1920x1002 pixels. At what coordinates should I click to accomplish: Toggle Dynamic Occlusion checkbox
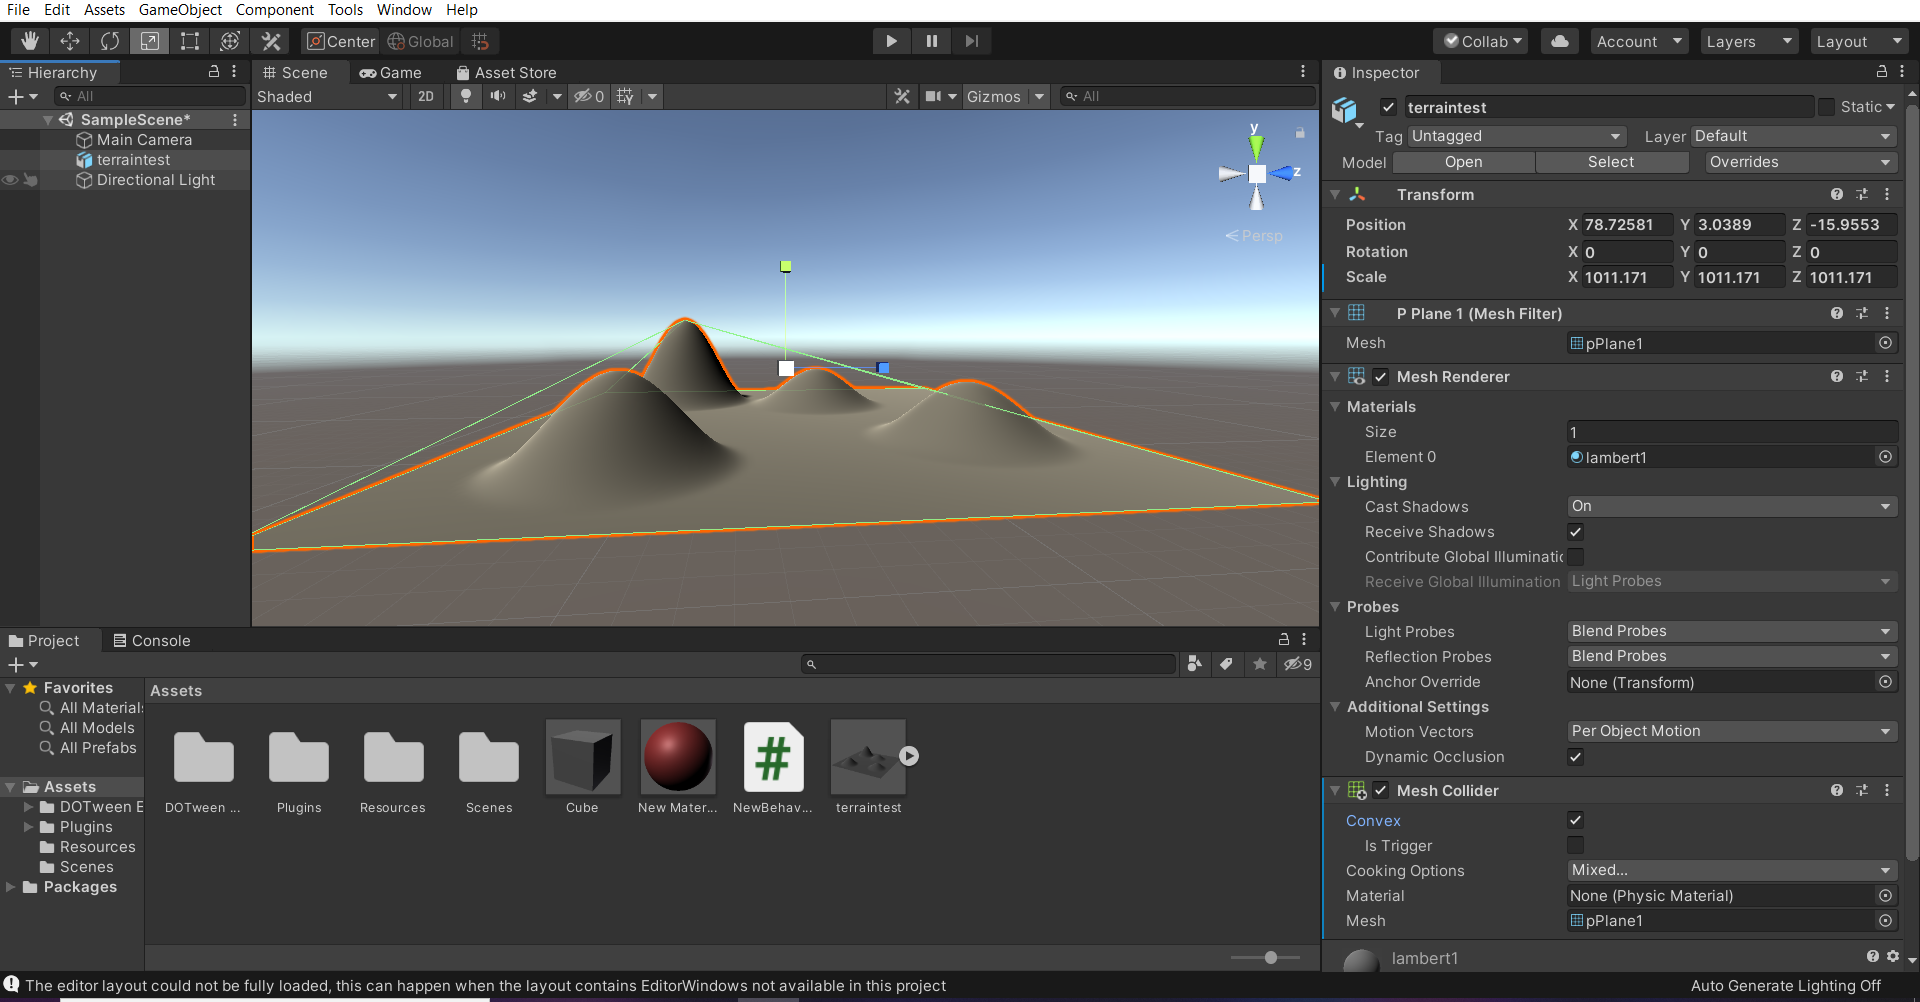pos(1575,757)
